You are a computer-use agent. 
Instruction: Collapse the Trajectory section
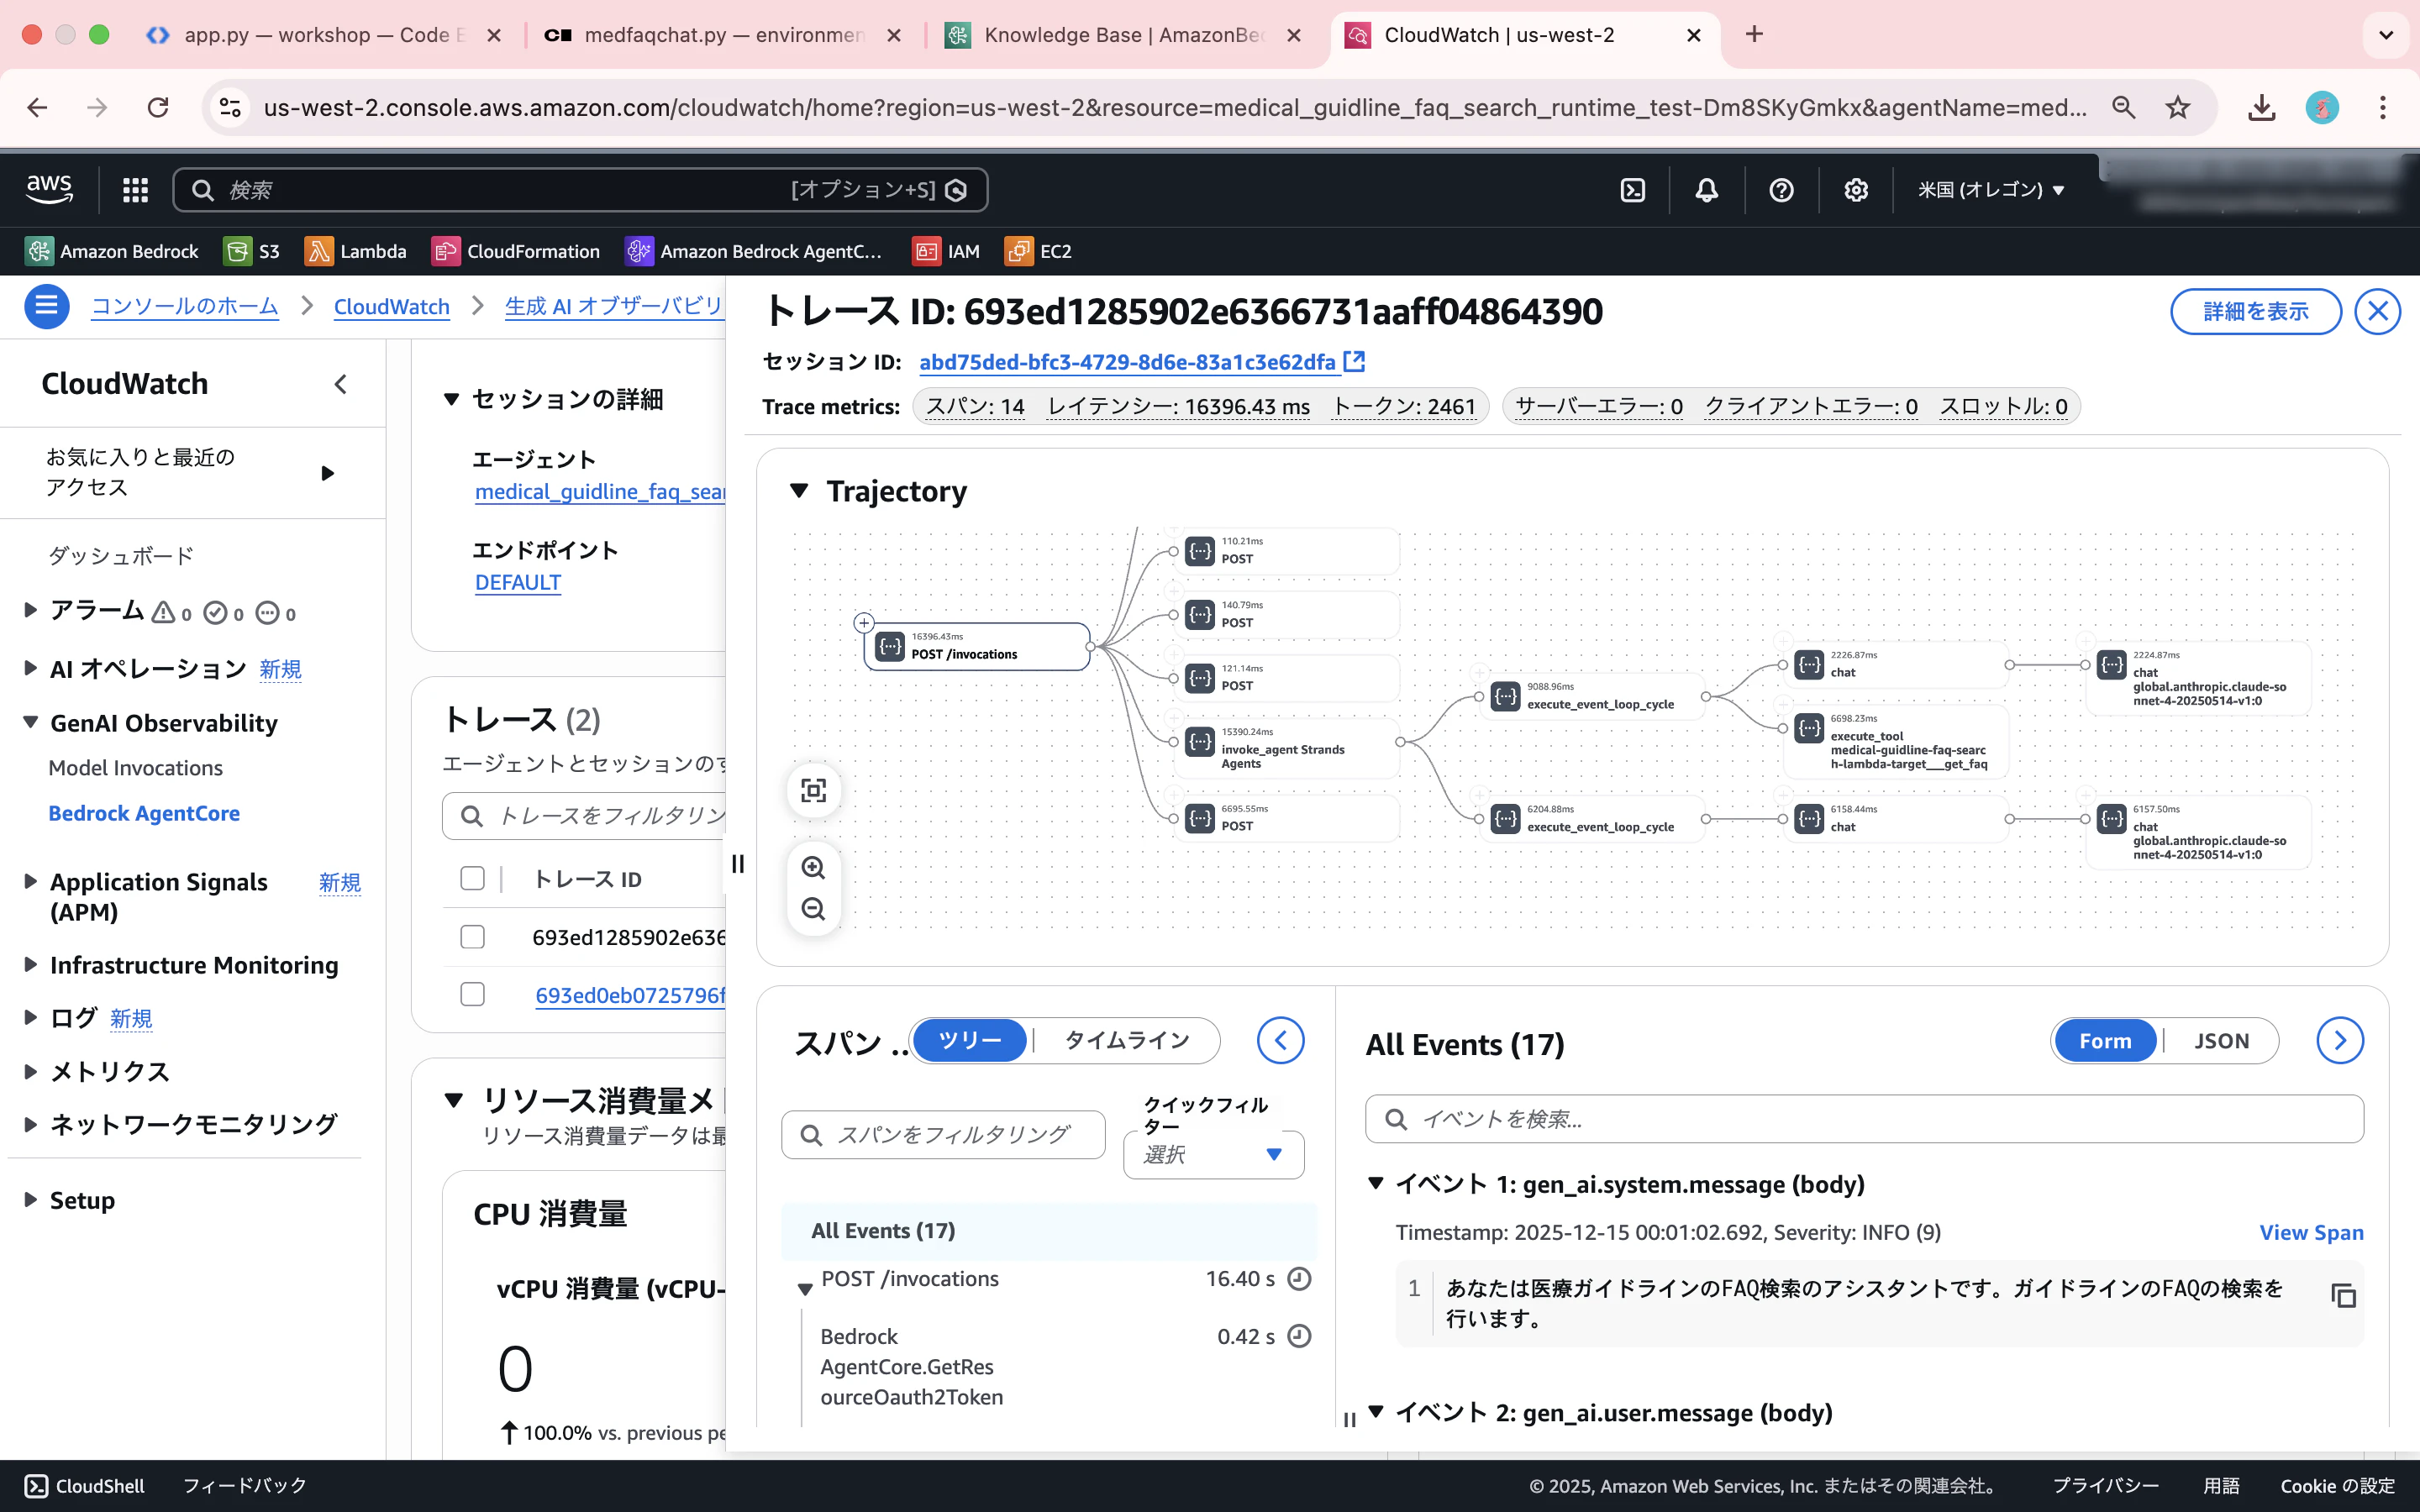coord(799,491)
